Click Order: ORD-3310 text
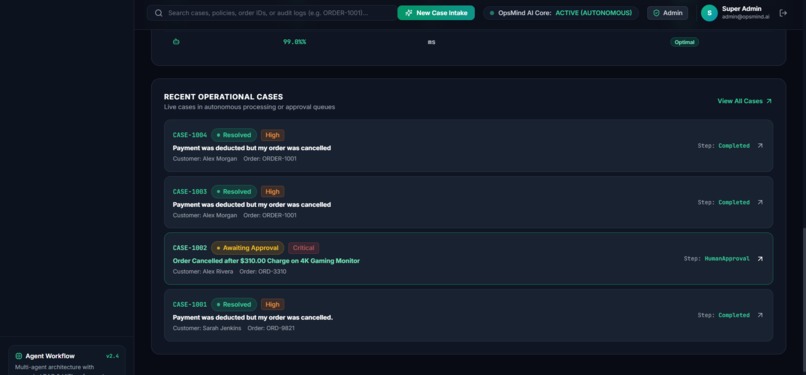The image size is (806, 375). [263, 272]
